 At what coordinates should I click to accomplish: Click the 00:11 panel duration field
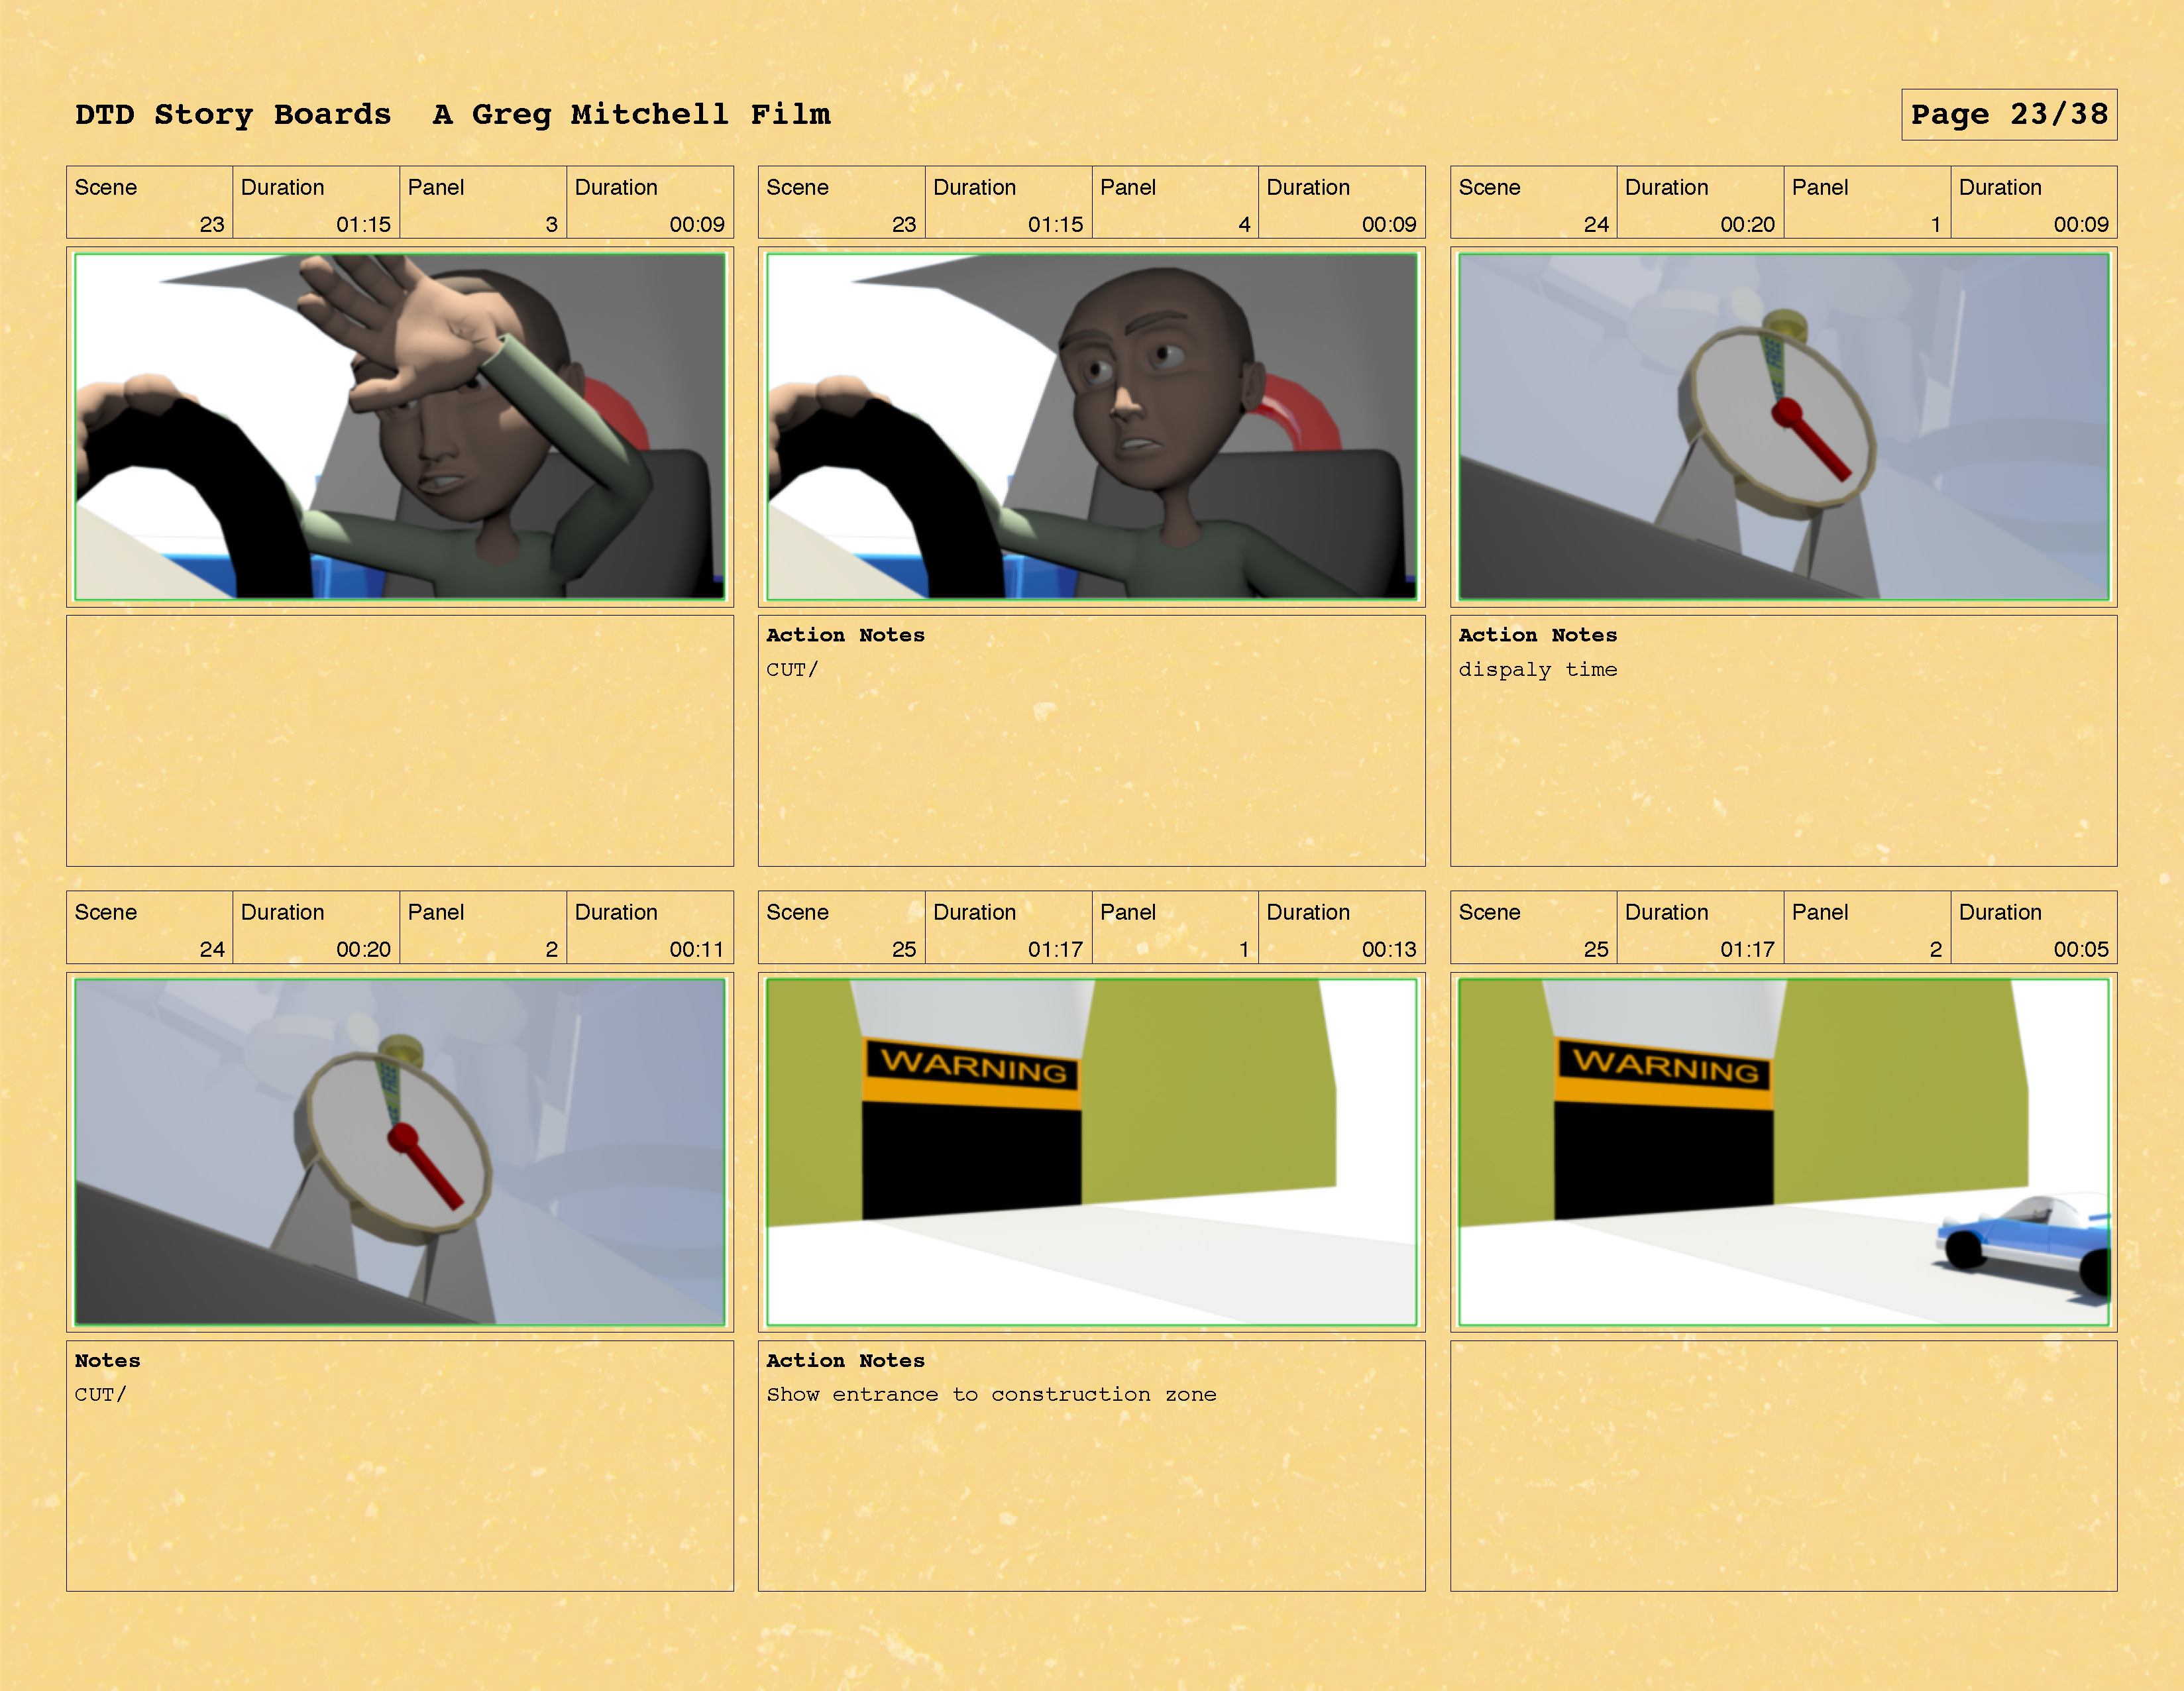coord(696,949)
